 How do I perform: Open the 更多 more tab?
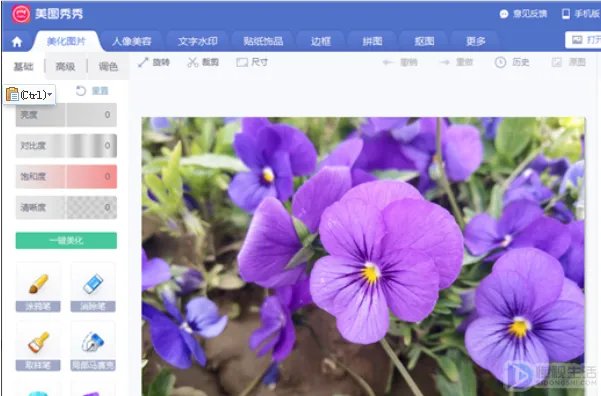click(x=476, y=41)
